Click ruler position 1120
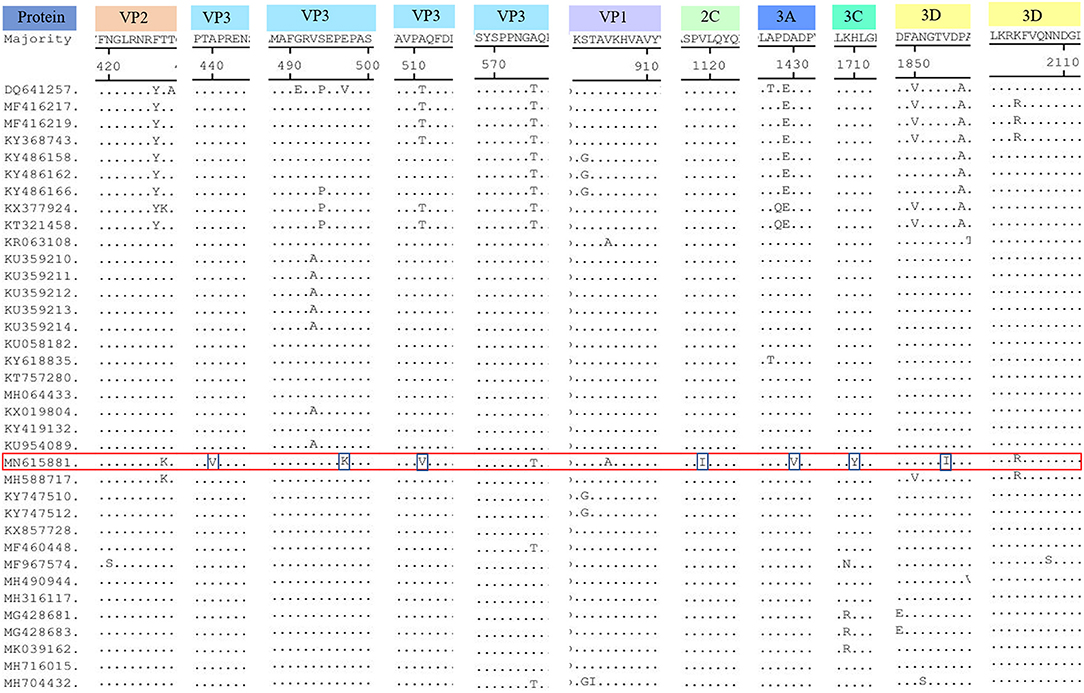 [x=709, y=66]
